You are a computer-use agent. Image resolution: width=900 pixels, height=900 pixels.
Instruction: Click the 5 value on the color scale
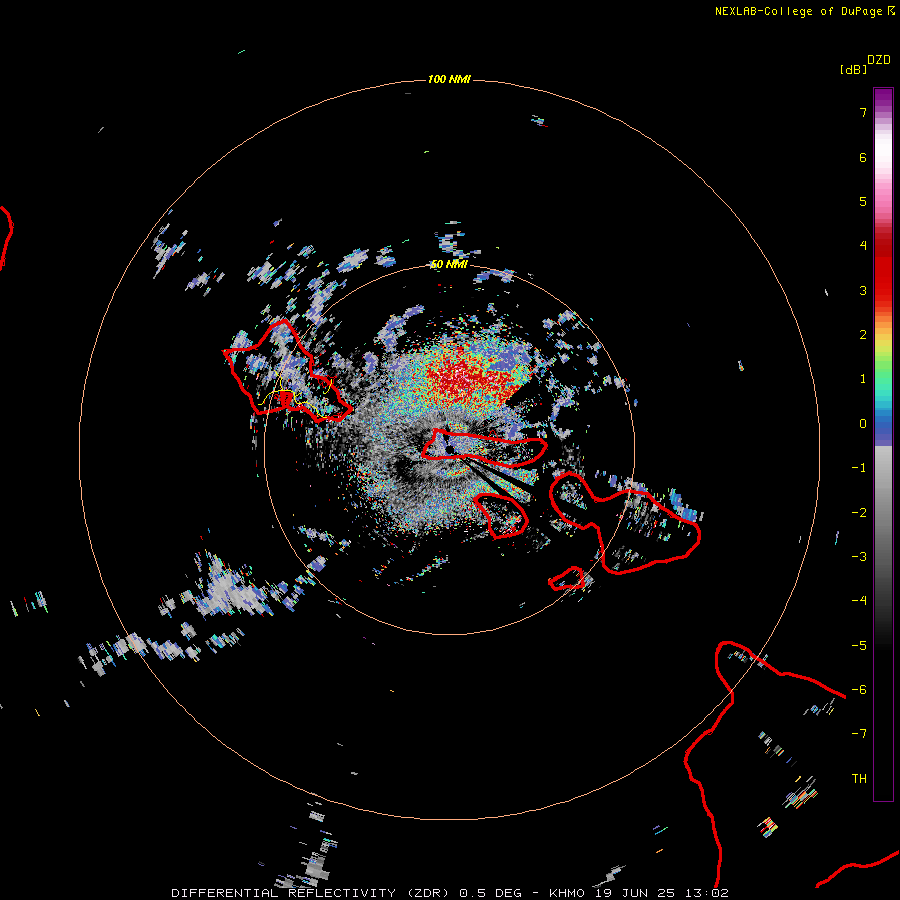(863, 201)
